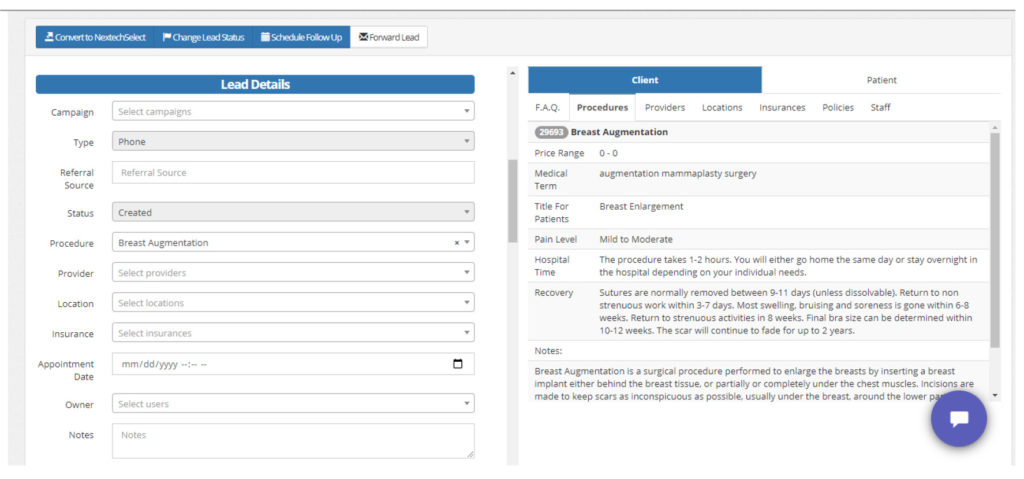Switch to the Patient tab
This screenshot has height=479, width=1024.
click(x=881, y=80)
